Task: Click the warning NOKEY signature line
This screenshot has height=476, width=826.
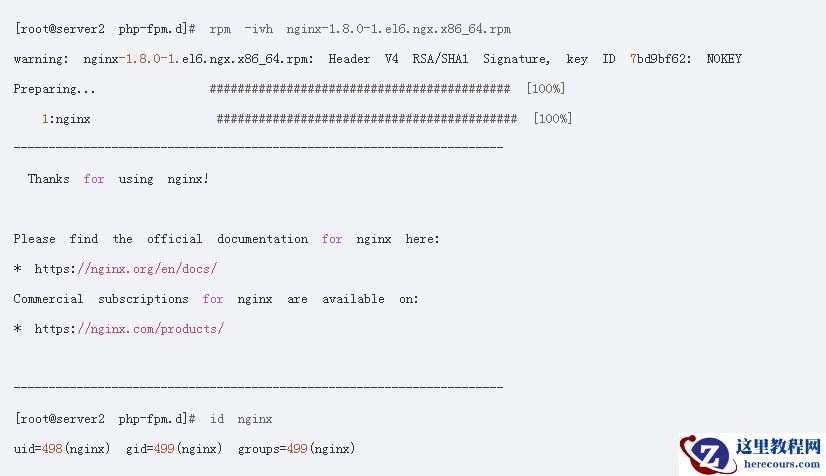Action: (377, 59)
